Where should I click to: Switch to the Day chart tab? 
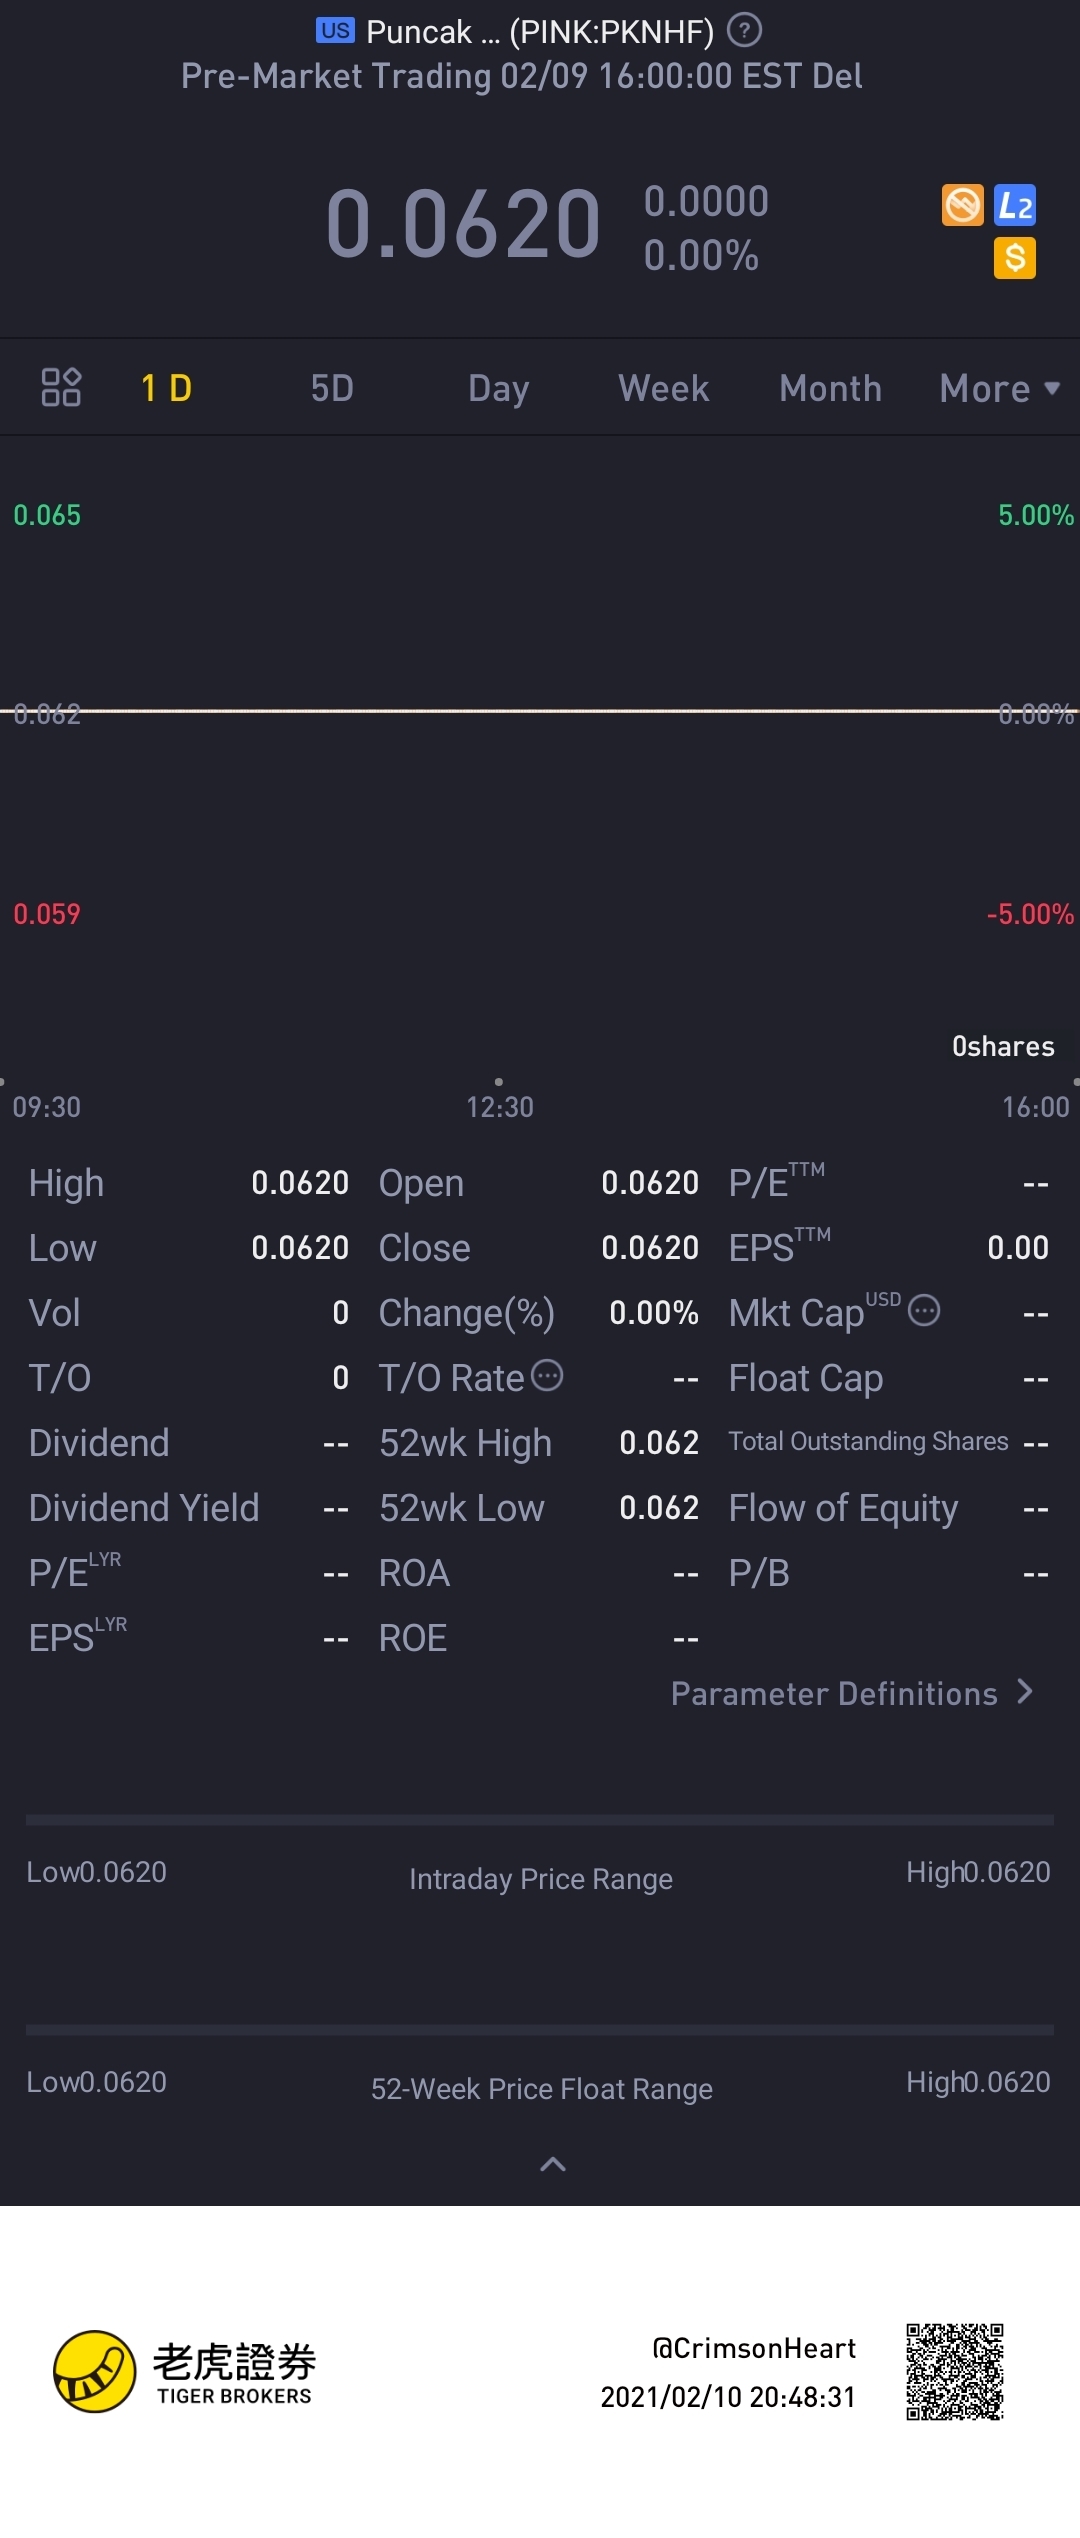coord(498,388)
